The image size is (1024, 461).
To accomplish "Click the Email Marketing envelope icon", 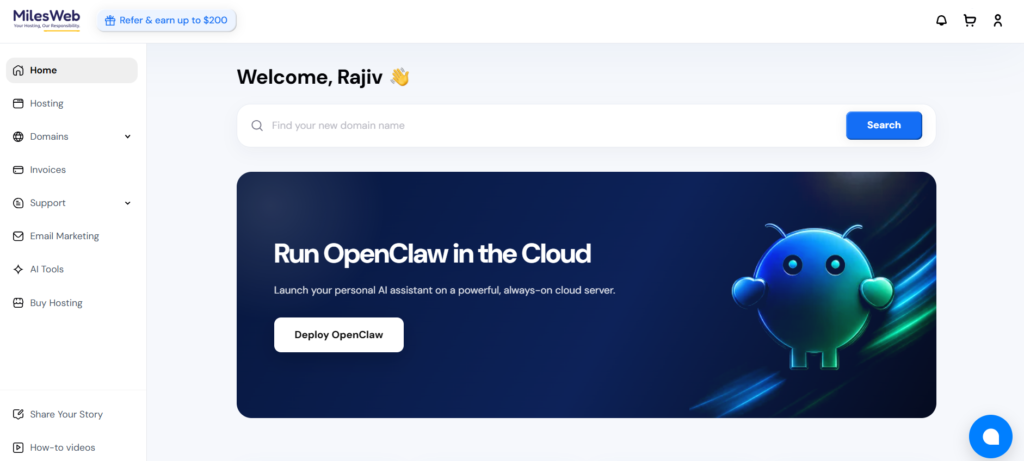I will tap(18, 236).
